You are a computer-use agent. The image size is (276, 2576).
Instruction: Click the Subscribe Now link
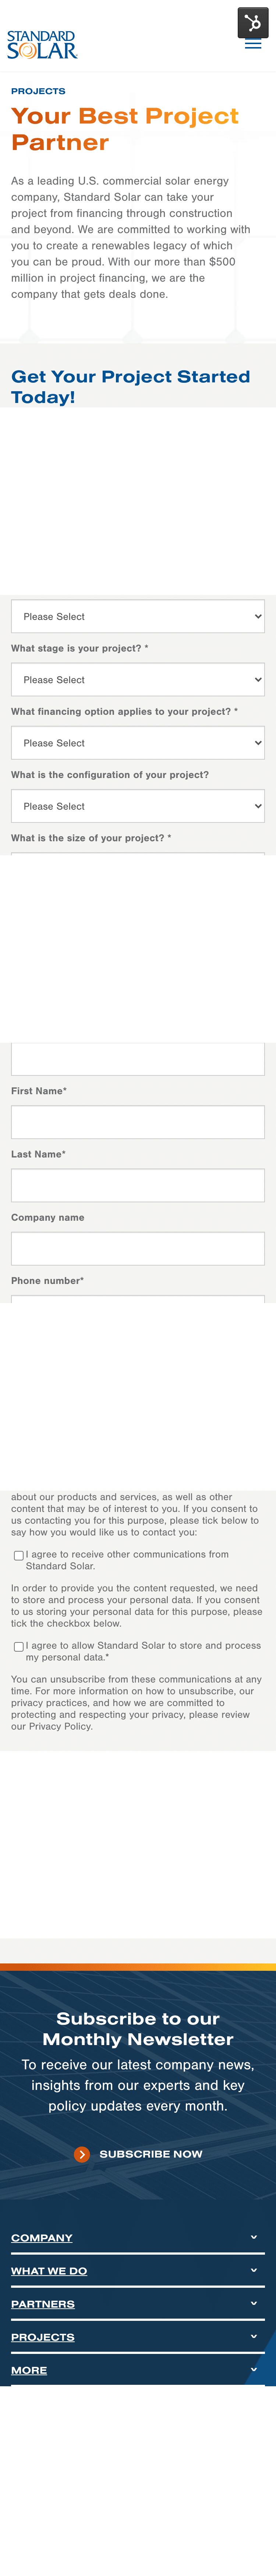coord(151,2153)
